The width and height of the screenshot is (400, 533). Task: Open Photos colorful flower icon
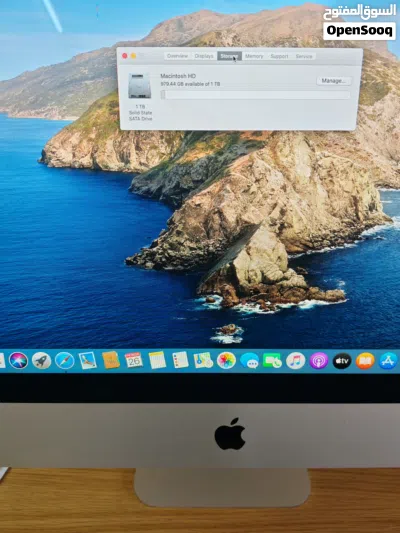(226, 360)
